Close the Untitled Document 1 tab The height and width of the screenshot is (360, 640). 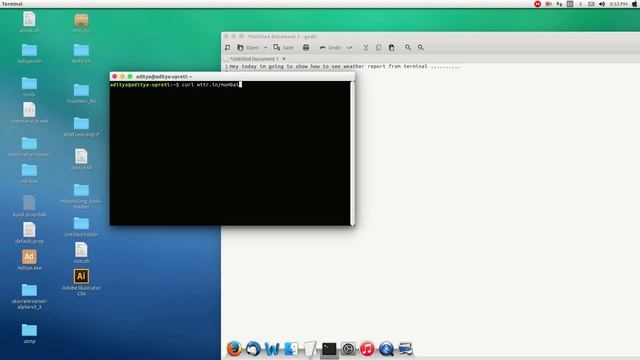pos(284,59)
